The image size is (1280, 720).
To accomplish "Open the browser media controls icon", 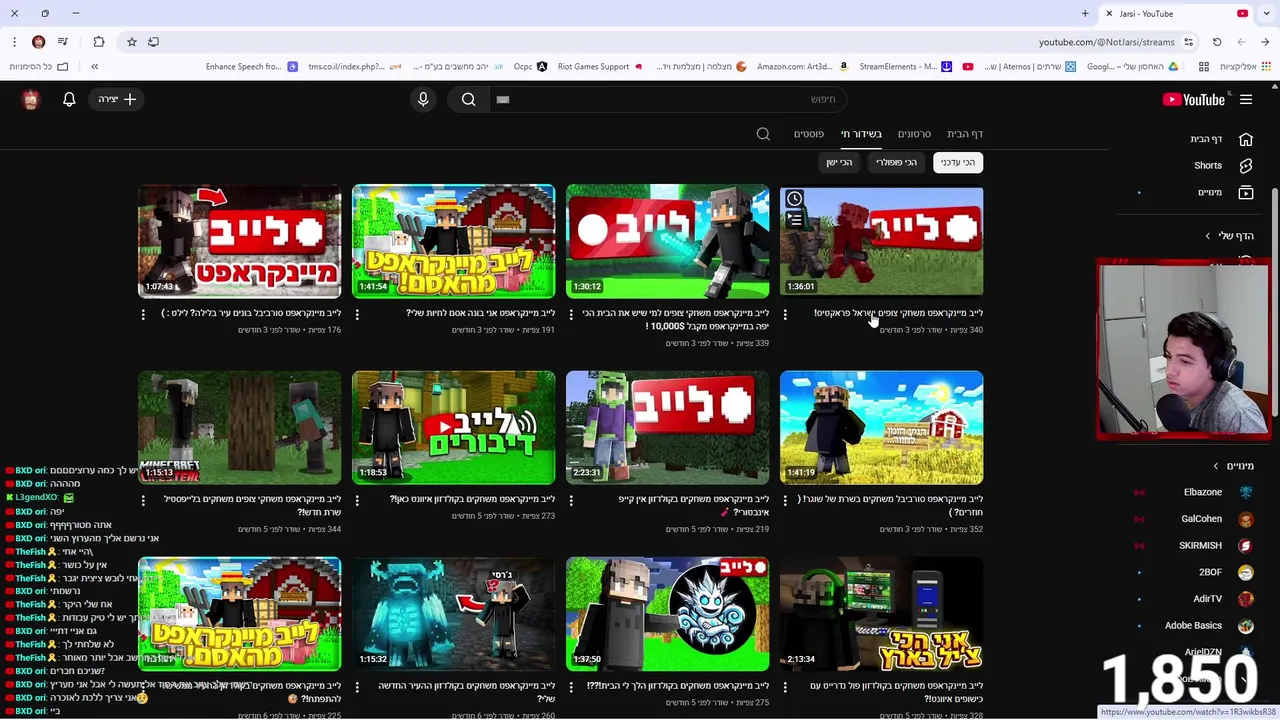I will [63, 42].
